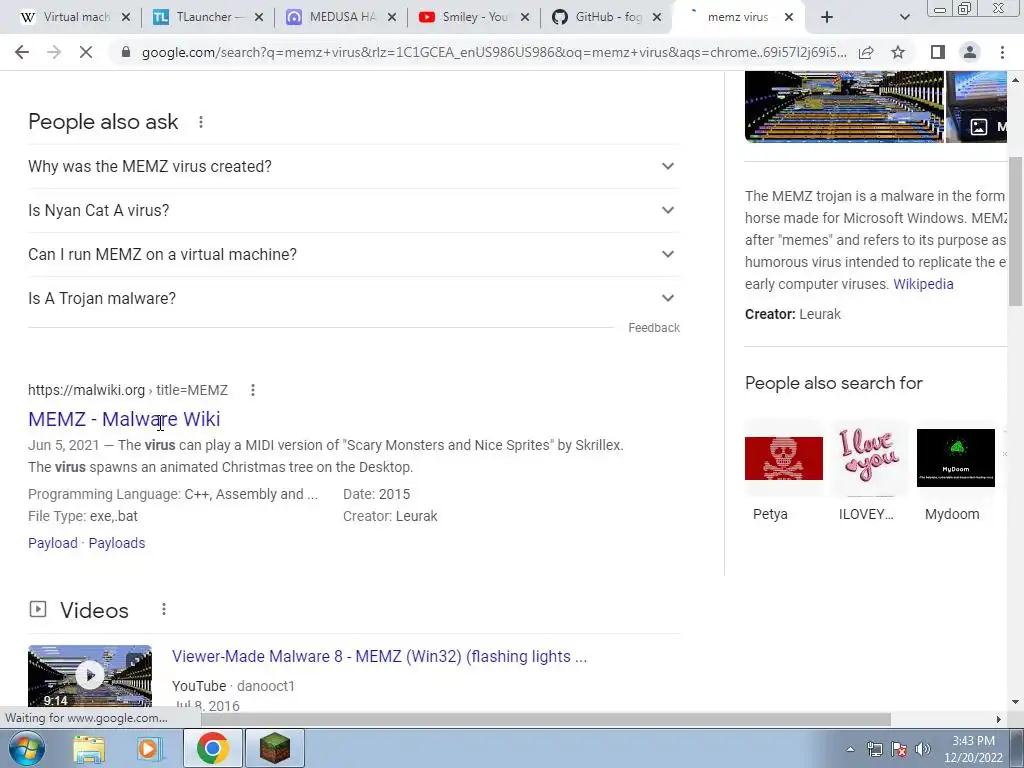Screen dimensions: 1024x768
Task: Click the network tray icon
Action: click(x=874, y=749)
